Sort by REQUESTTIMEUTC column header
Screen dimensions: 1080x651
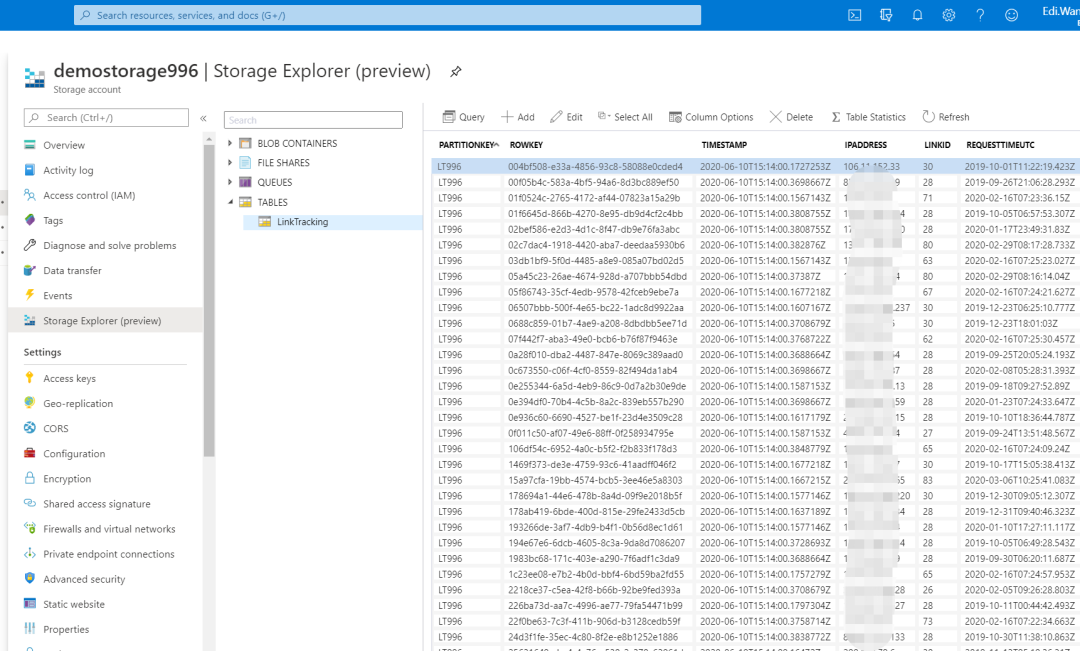[1000, 145]
